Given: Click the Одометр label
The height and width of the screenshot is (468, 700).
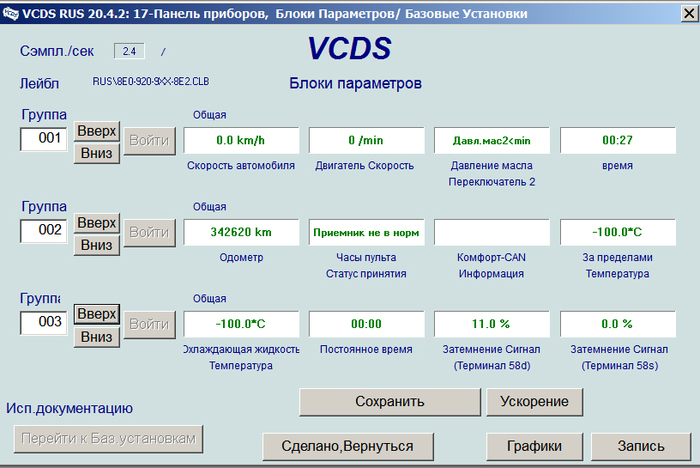Looking at the screenshot, I should (241, 258).
